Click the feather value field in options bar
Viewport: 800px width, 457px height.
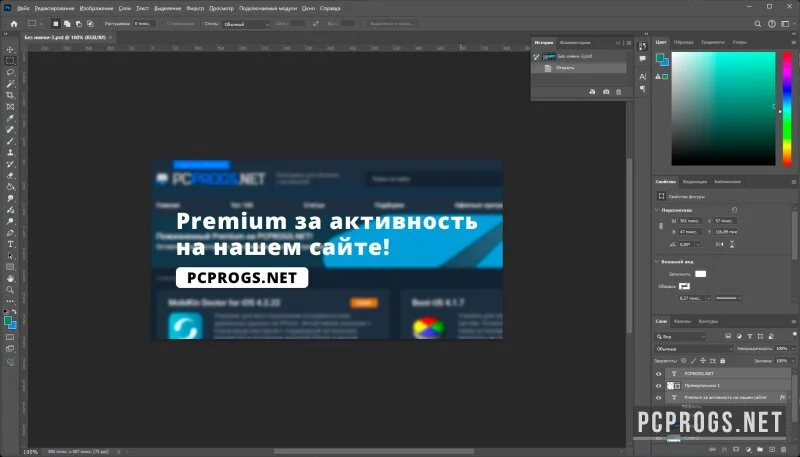coord(144,24)
